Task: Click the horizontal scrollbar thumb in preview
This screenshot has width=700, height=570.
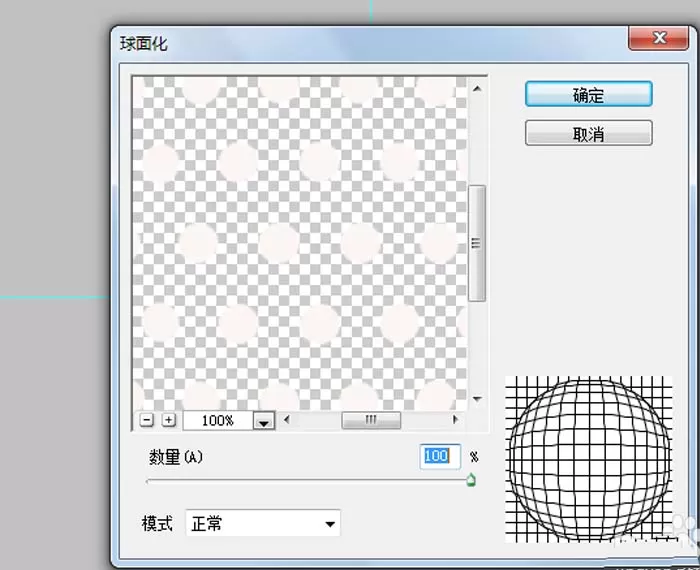Action: tap(371, 420)
